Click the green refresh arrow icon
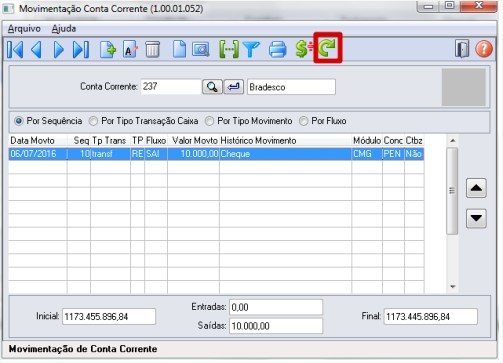 tap(328, 48)
